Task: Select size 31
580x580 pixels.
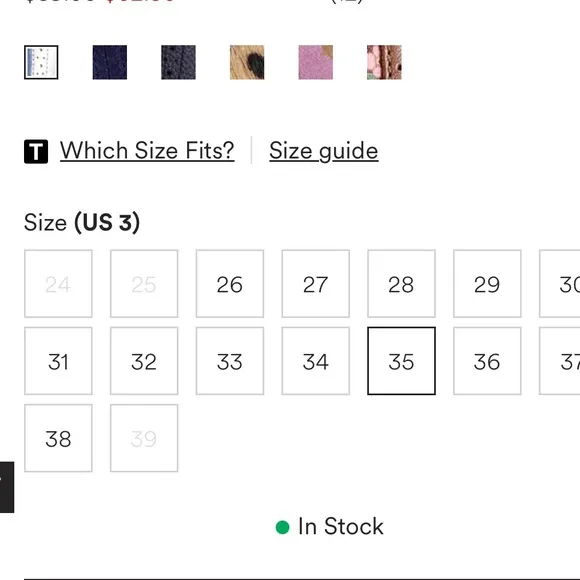Action: [x=58, y=361]
